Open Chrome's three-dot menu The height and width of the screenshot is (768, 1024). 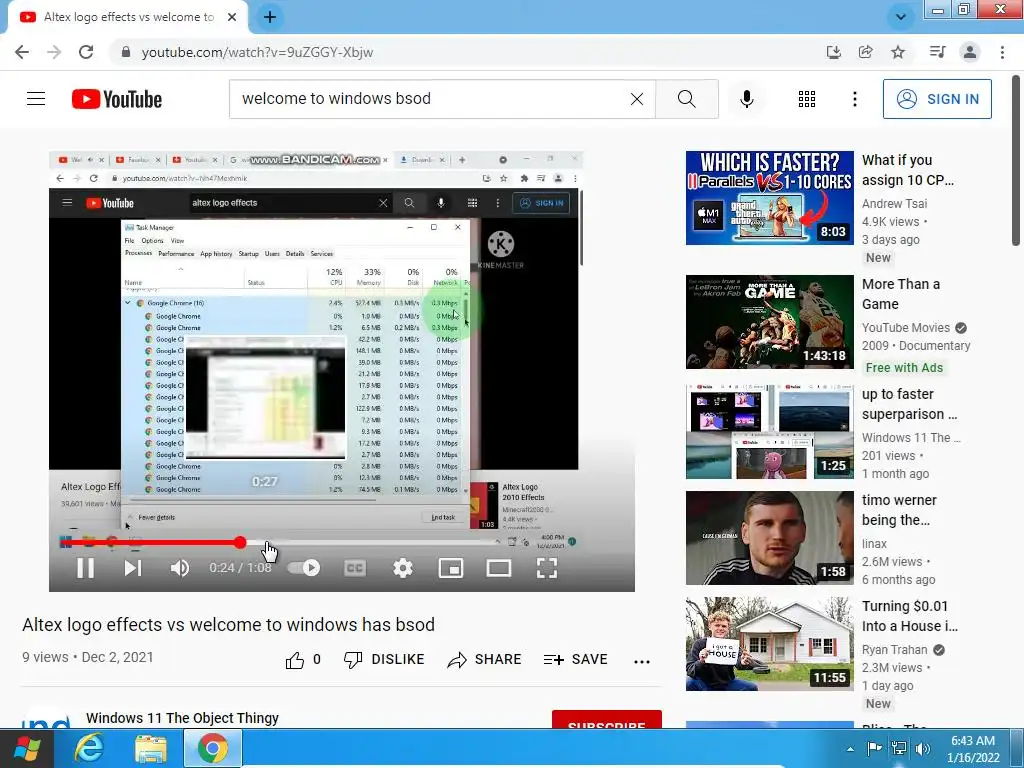pos(1002,52)
